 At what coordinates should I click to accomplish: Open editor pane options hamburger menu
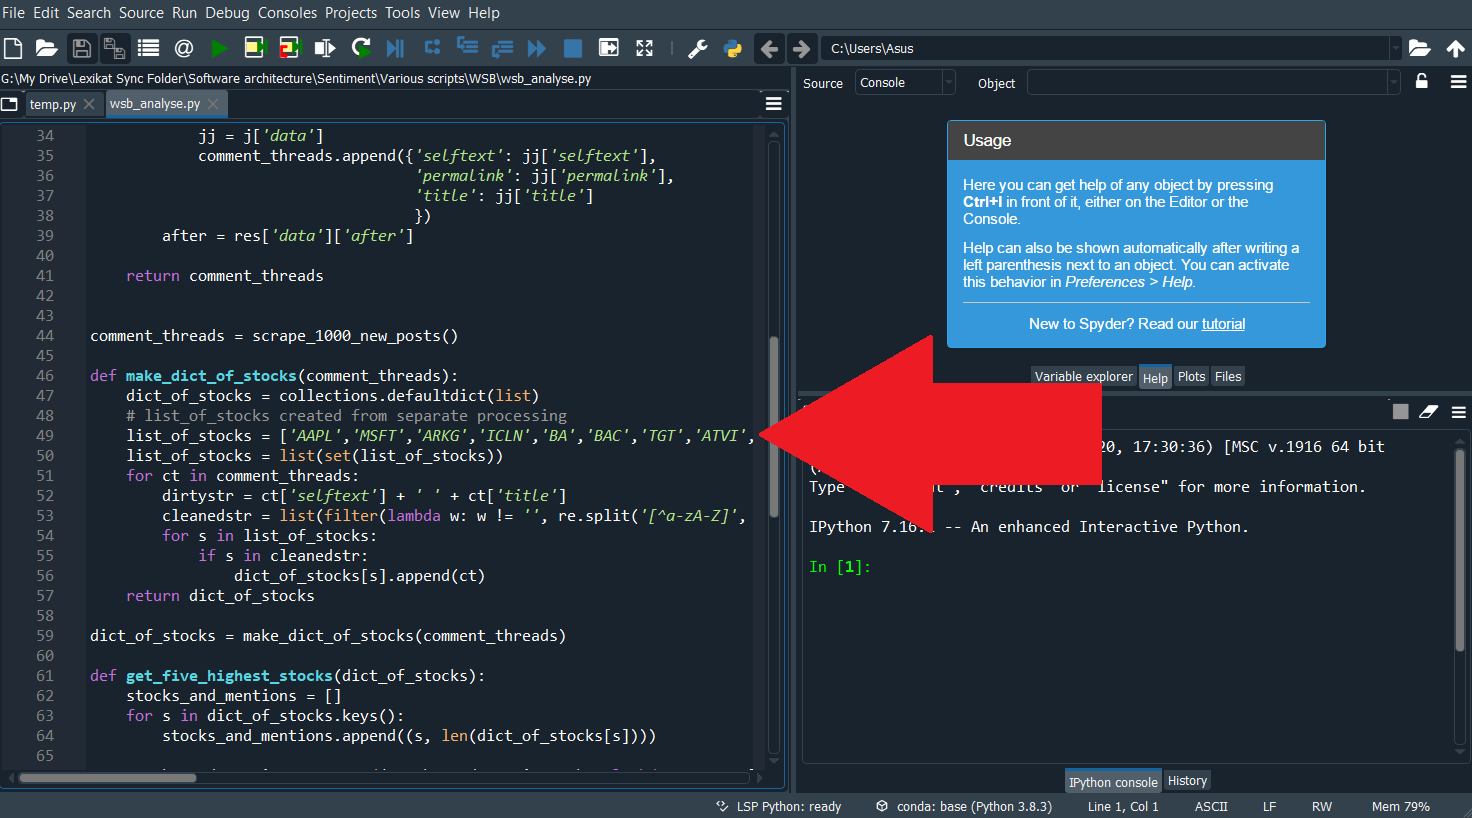click(773, 103)
